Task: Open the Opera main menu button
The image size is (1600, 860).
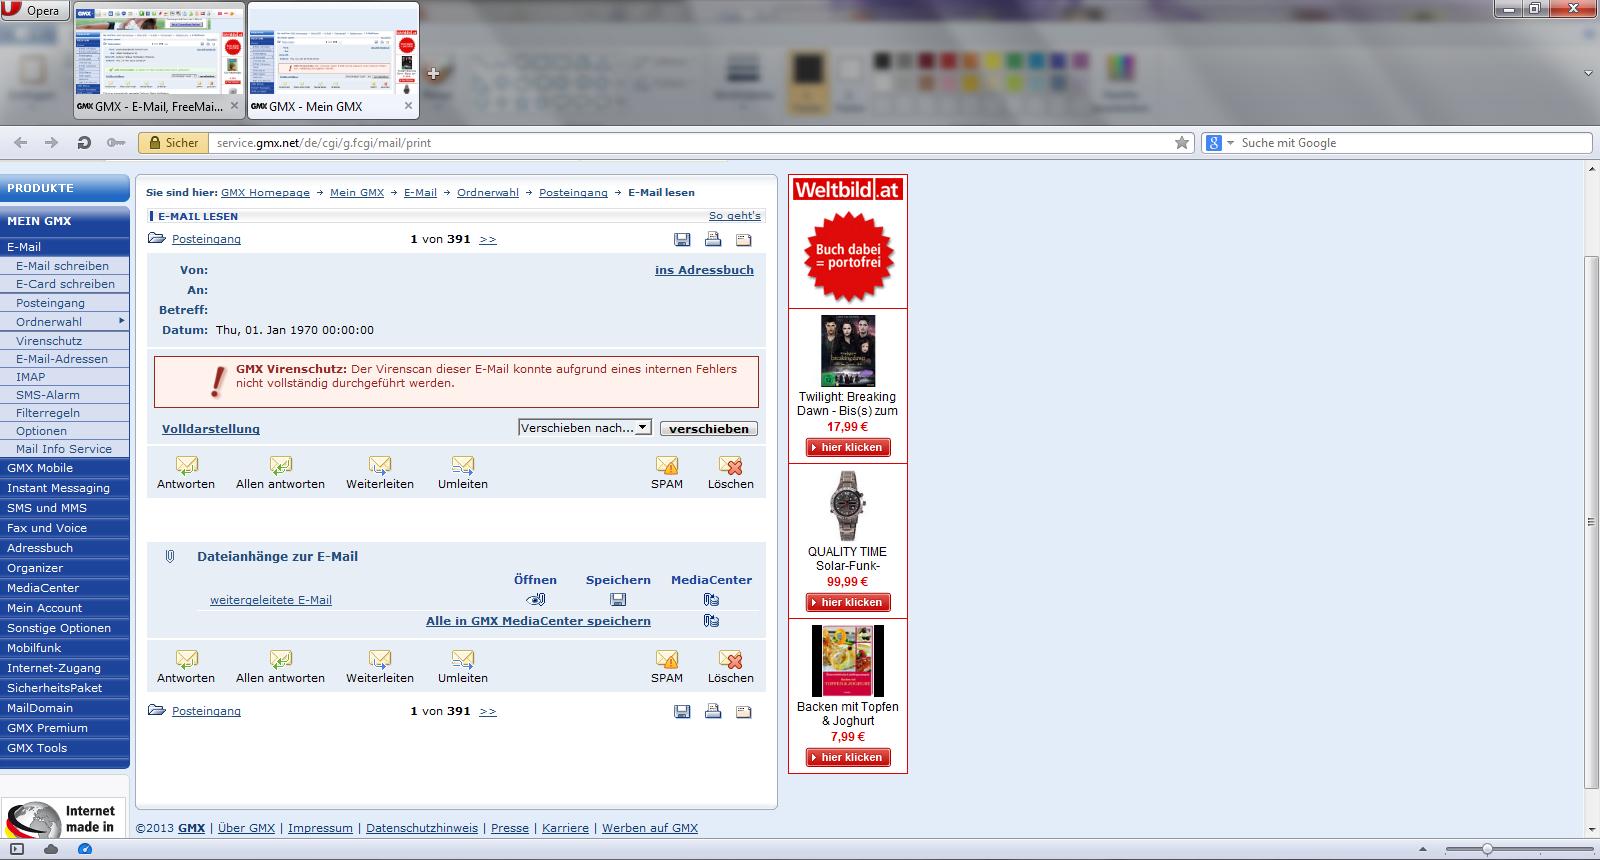Action: tap(34, 10)
